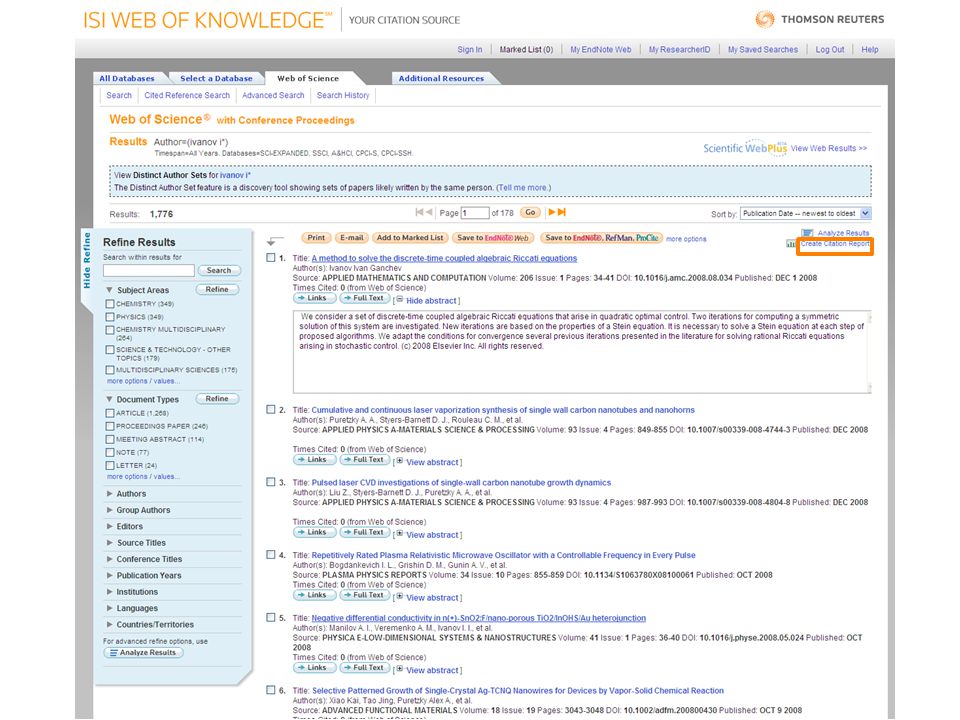The height and width of the screenshot is (720, 960).
Task: Expand the Conference Titles section
Action: (x=110, y=559)
